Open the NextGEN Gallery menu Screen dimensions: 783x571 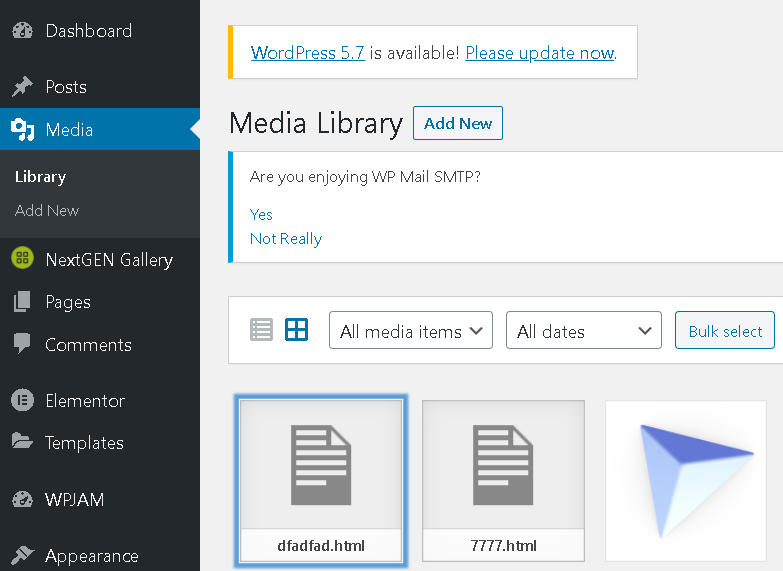pyautogui.click(x=100, y=259)
